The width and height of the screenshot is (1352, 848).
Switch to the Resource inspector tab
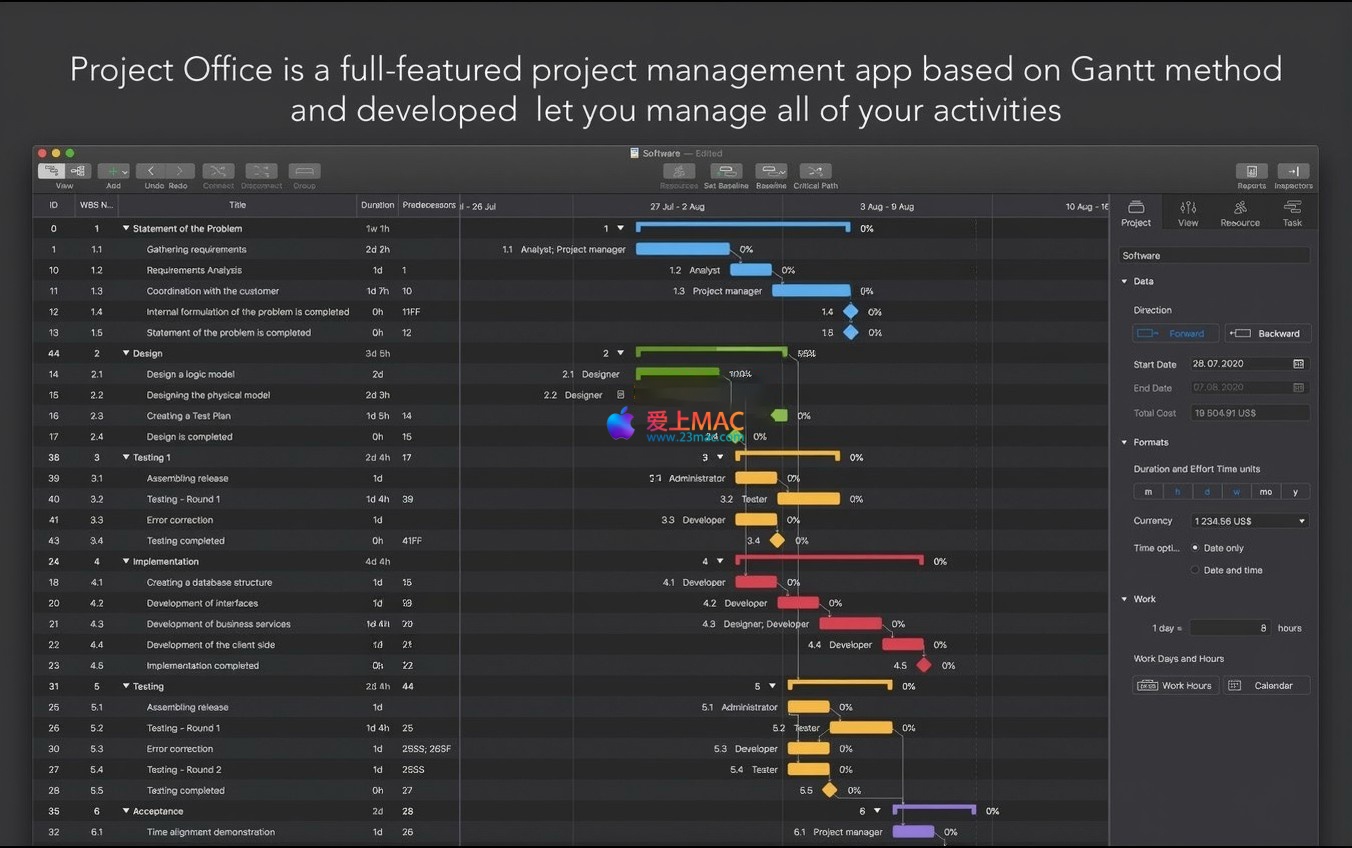click(x=1240, y=213)
